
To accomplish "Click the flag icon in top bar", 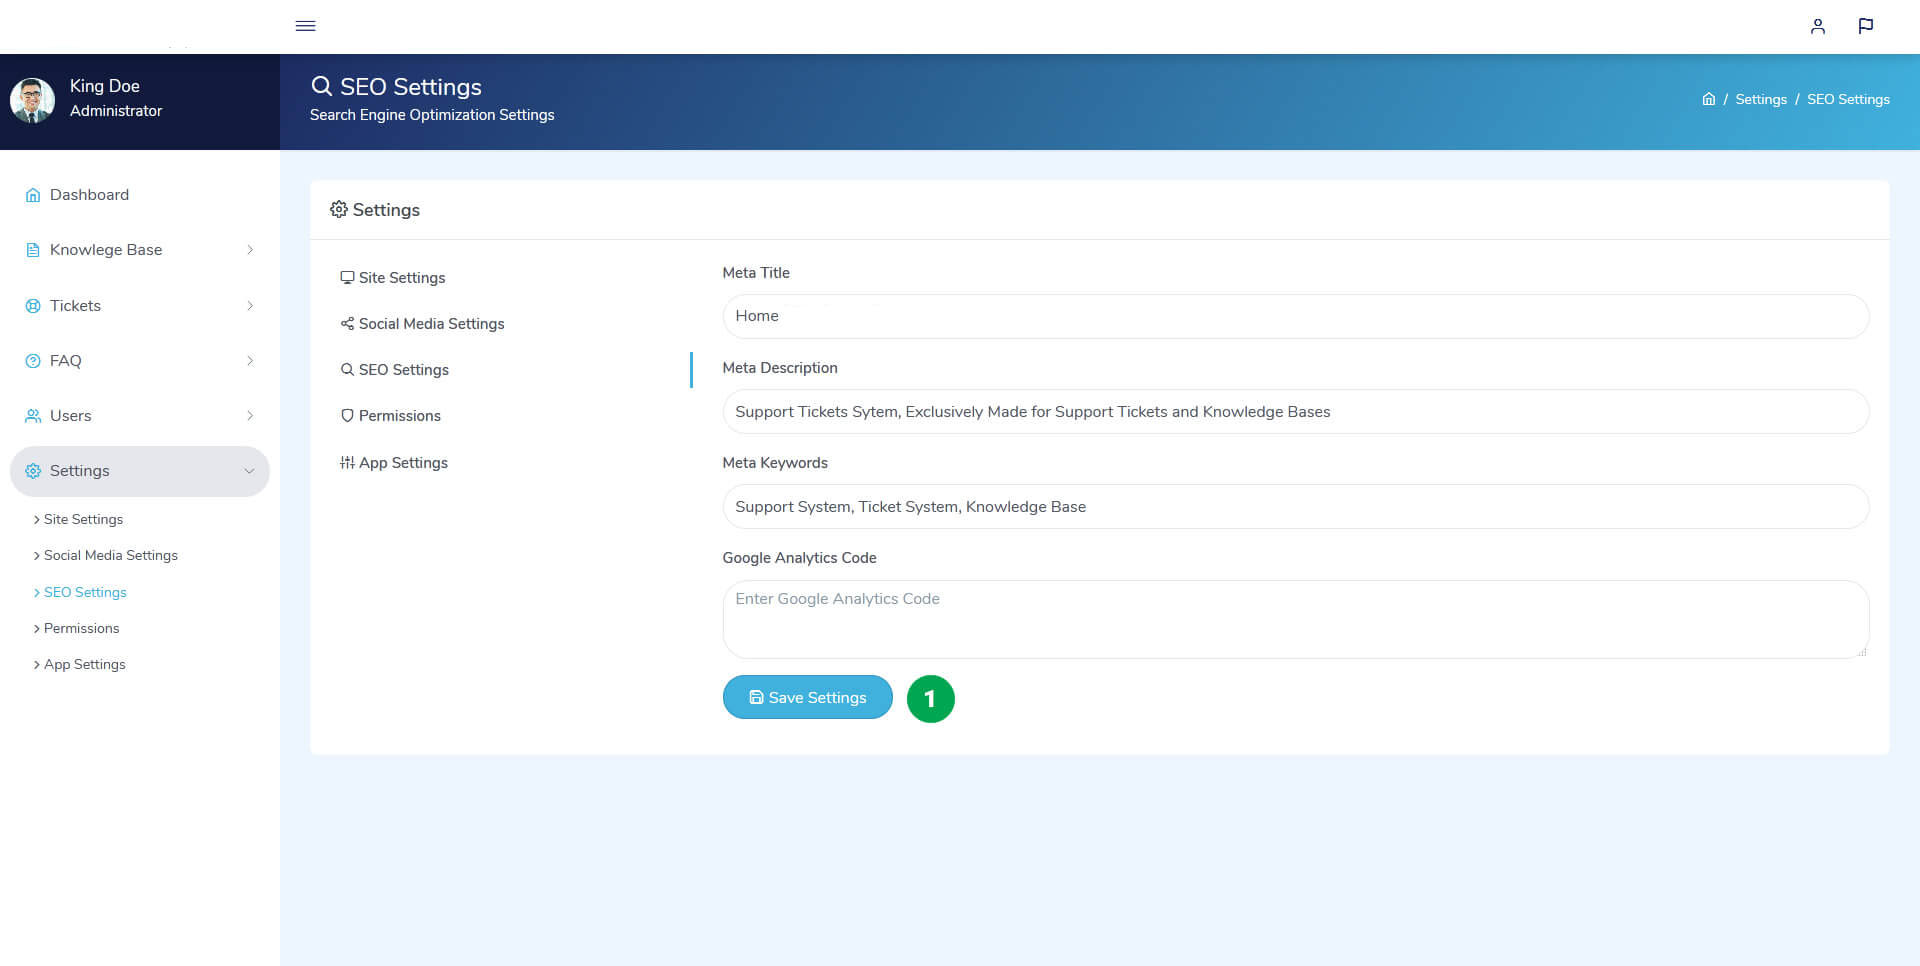I will tap(1866, 26).
